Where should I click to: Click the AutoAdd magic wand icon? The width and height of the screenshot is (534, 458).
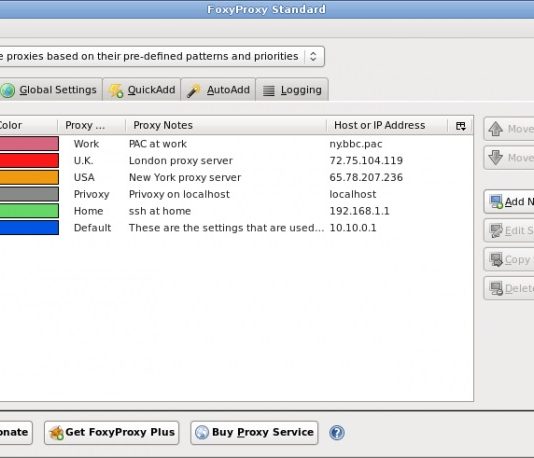(193, 91)
